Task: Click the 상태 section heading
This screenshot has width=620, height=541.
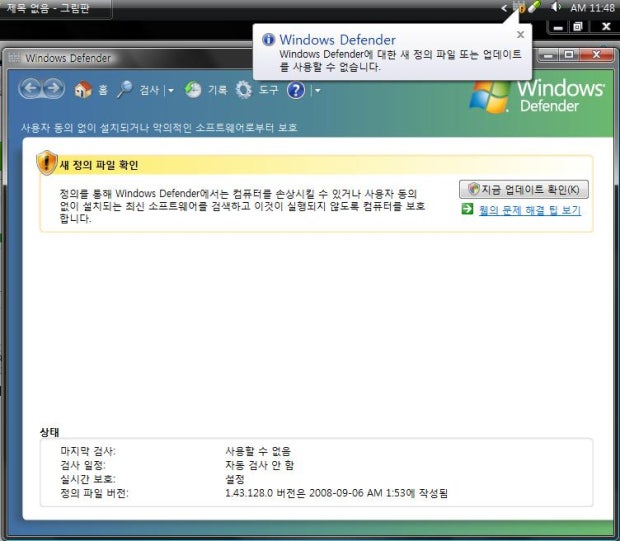Action: (x=49, y=432)
